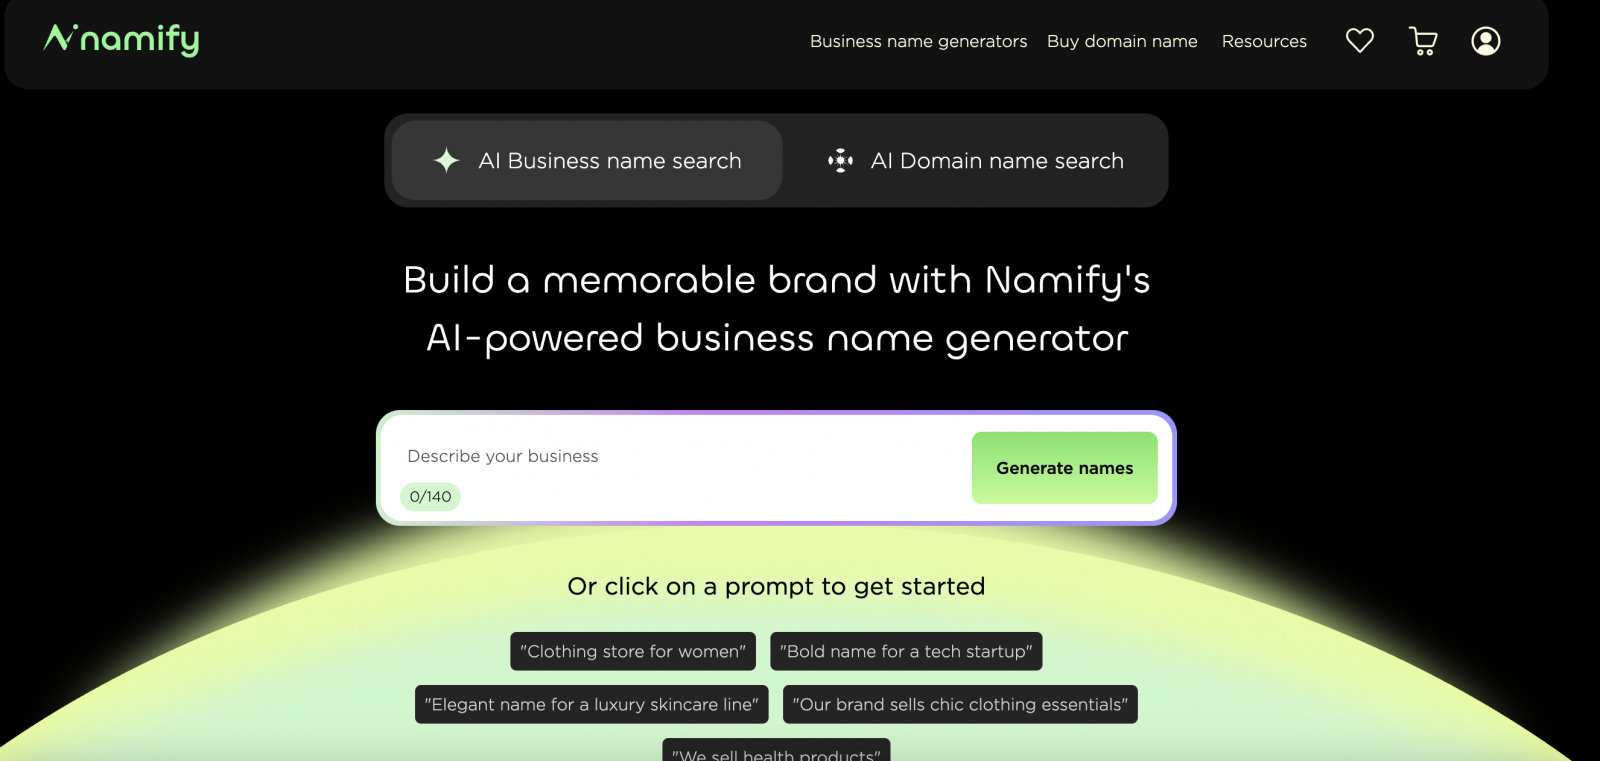
Task: Switch to AI Business name search tab
Action: (609, 161)
